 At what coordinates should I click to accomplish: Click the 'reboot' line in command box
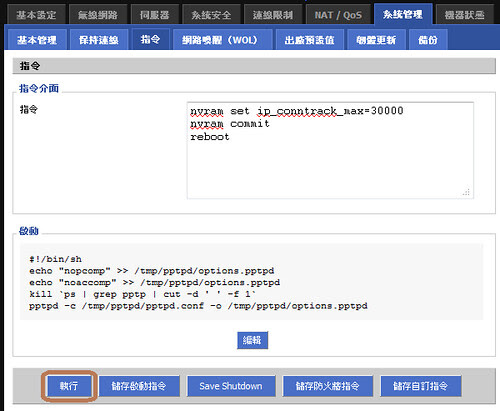[x=210, y=137]
